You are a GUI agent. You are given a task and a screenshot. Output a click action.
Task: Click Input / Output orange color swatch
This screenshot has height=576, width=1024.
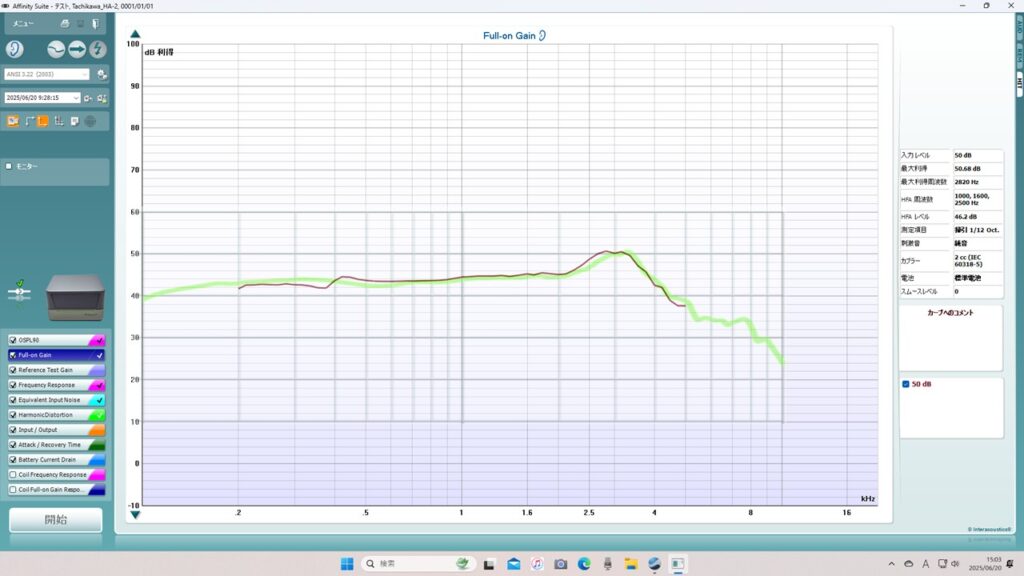point(97,430)
